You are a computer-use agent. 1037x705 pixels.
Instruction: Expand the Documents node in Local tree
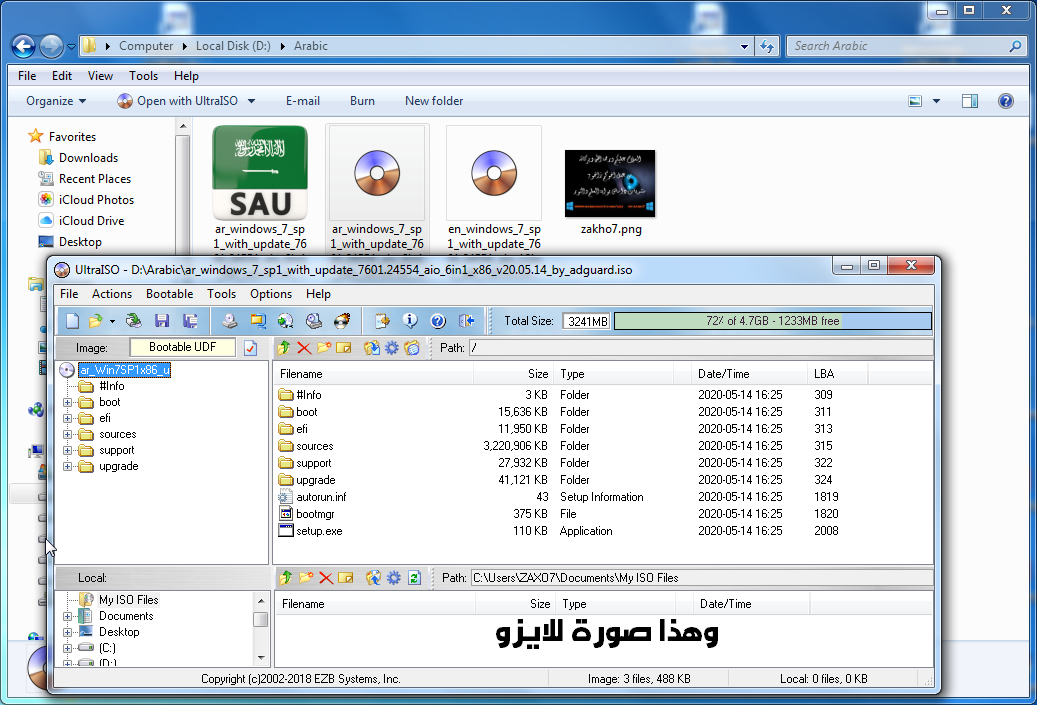[x=67, y=616]
